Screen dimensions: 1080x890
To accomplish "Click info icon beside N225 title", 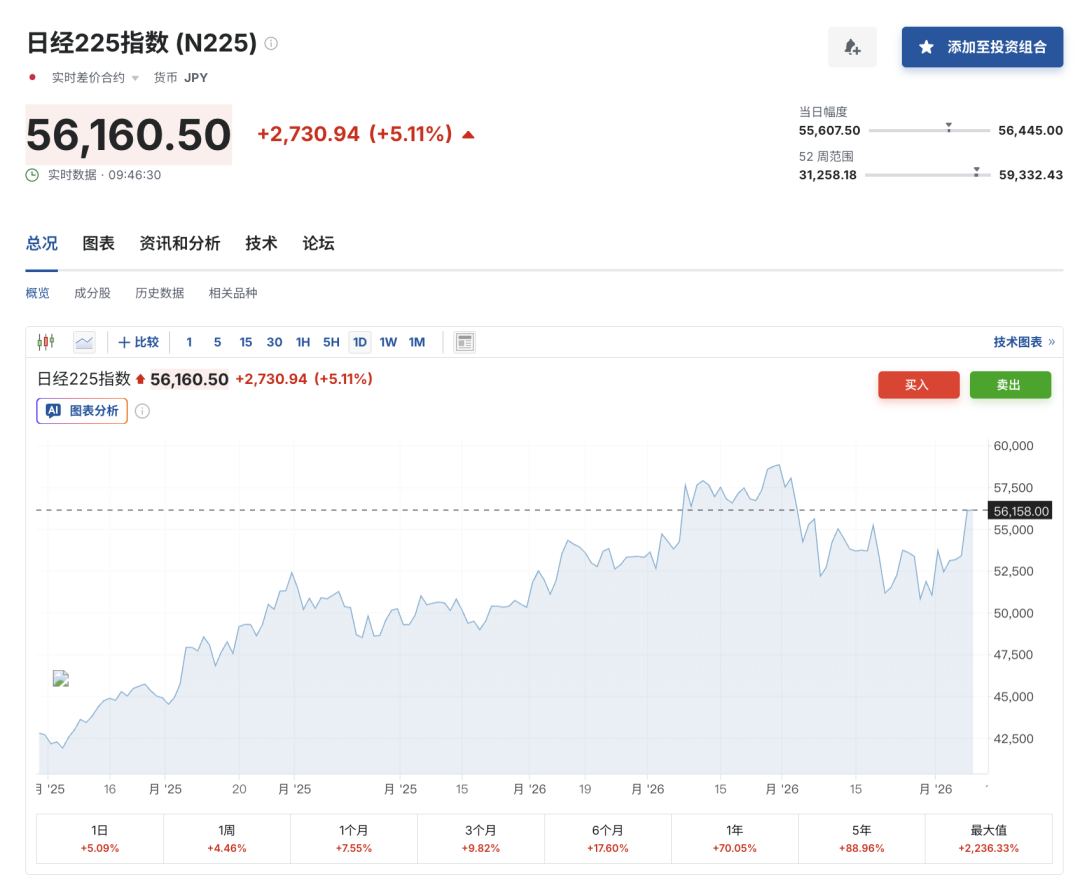I will (x=271, y=43).
